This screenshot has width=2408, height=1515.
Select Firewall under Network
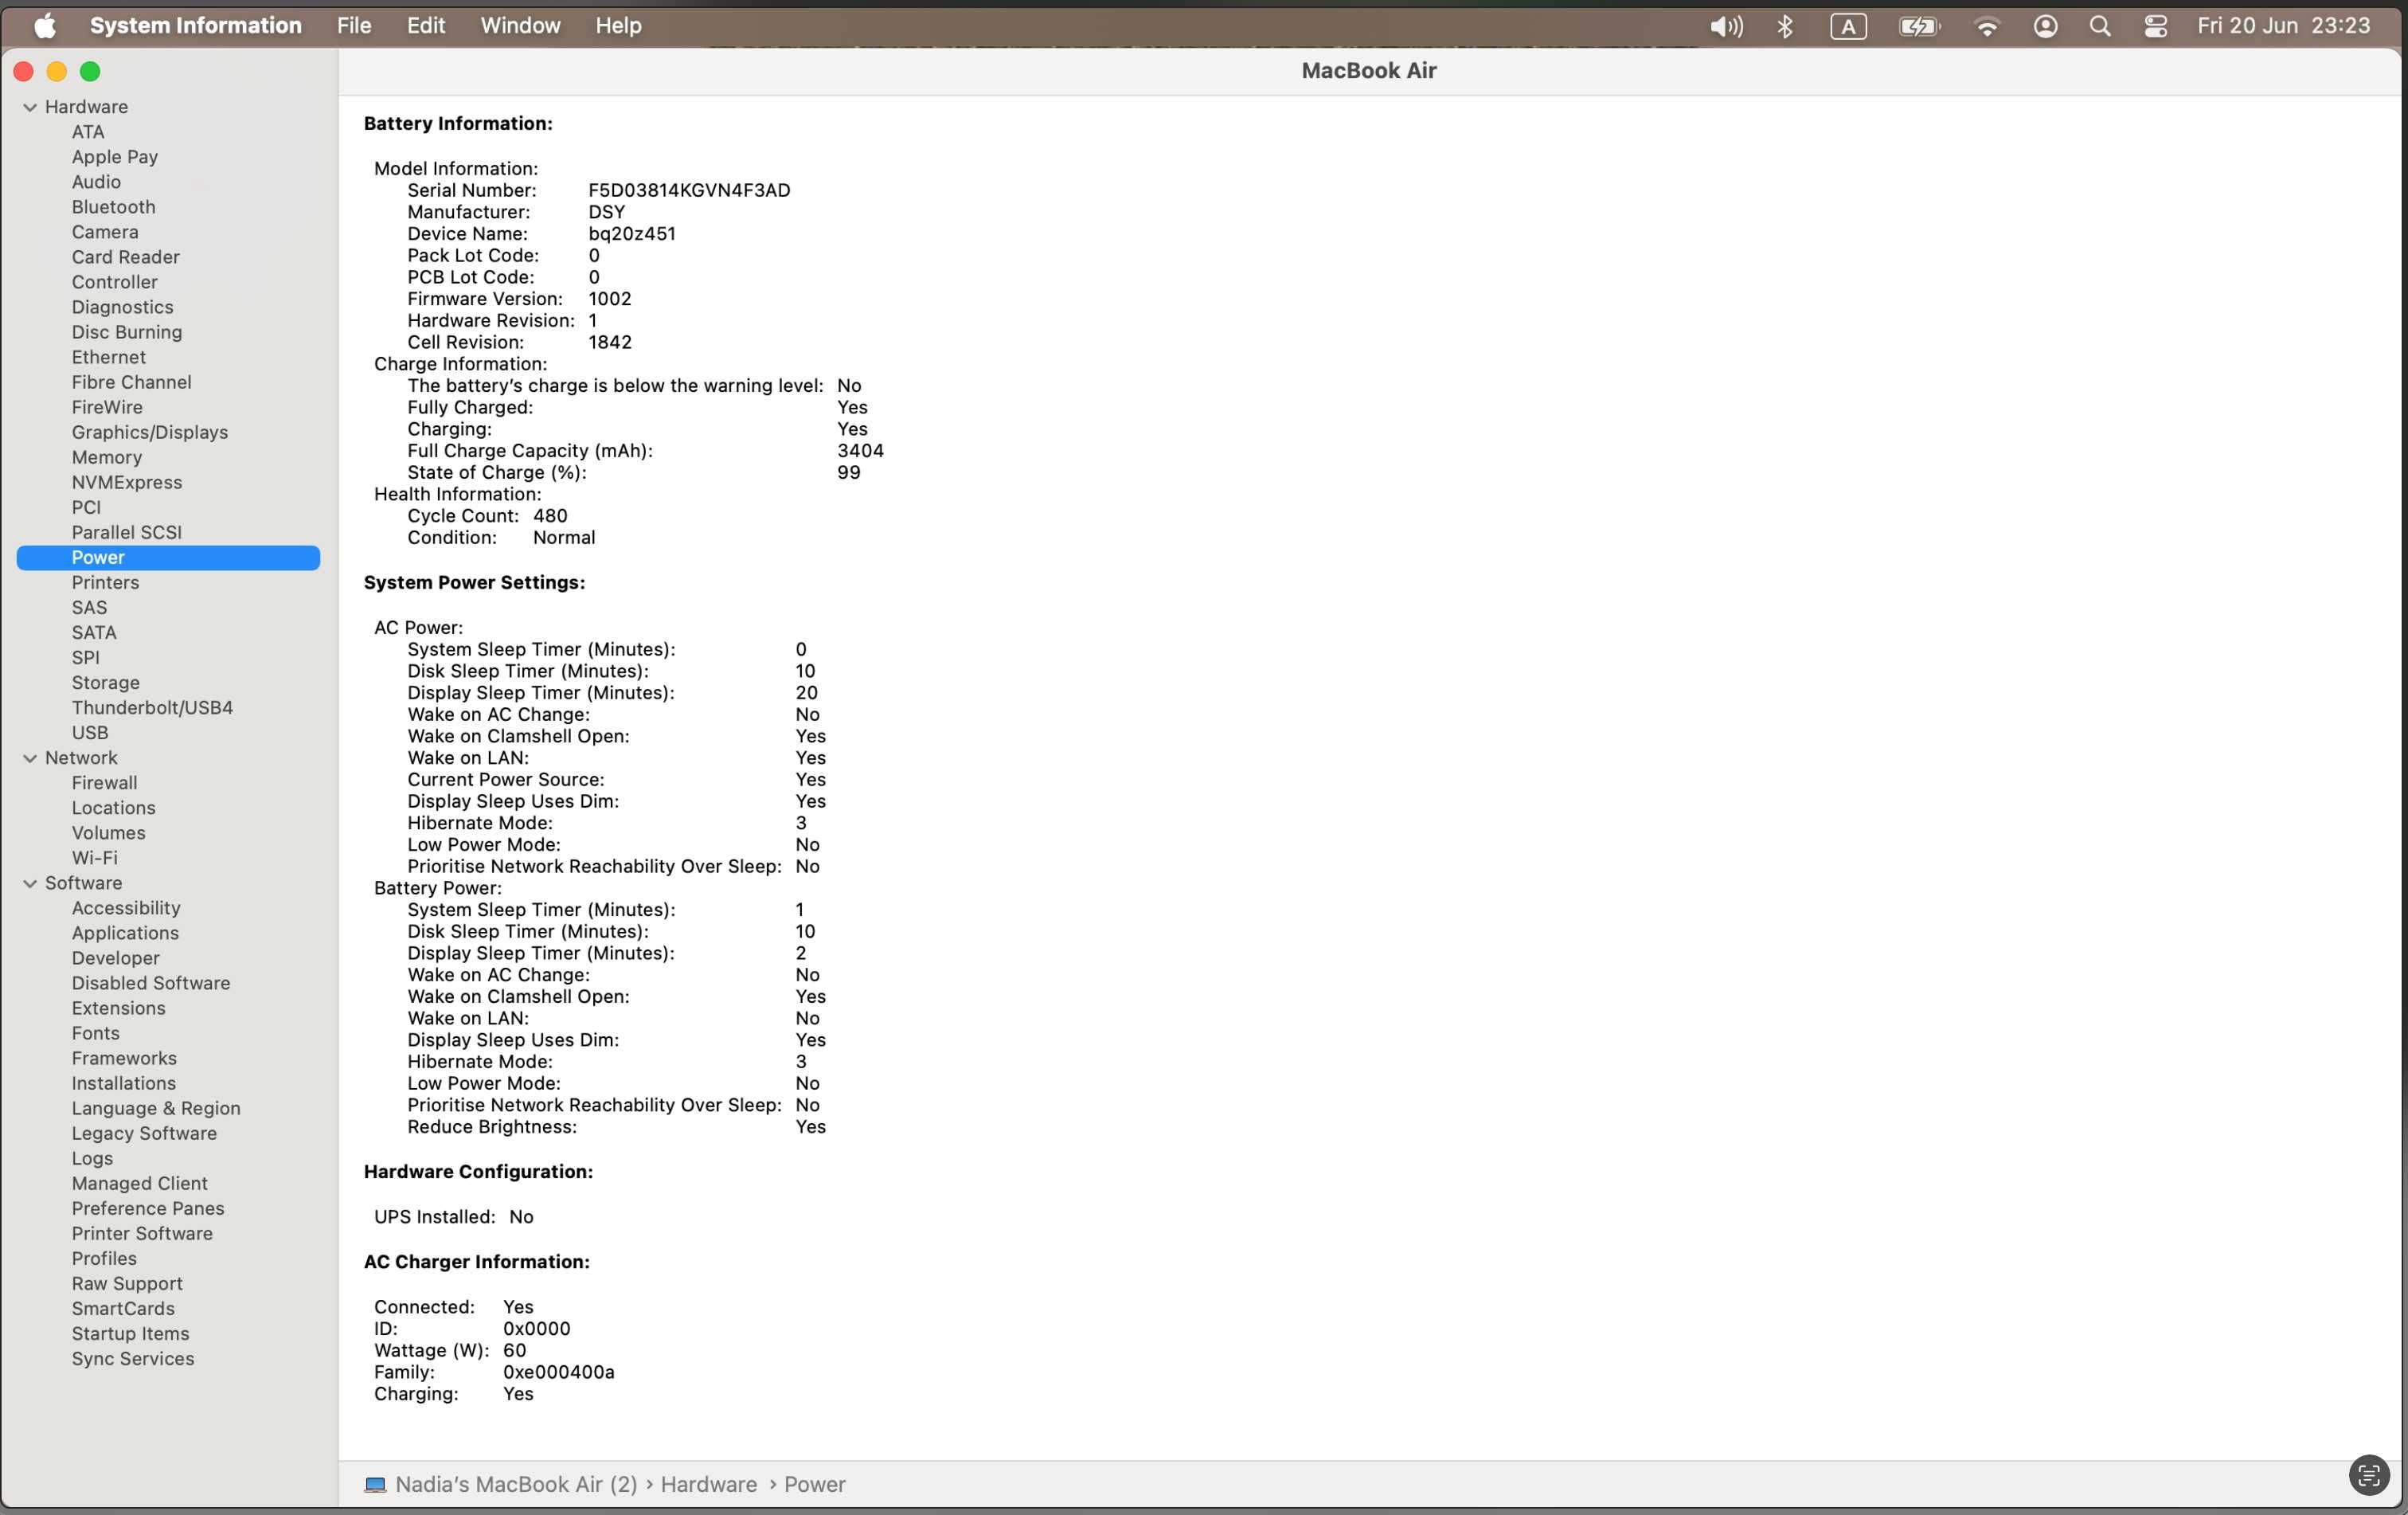(105, 783)
